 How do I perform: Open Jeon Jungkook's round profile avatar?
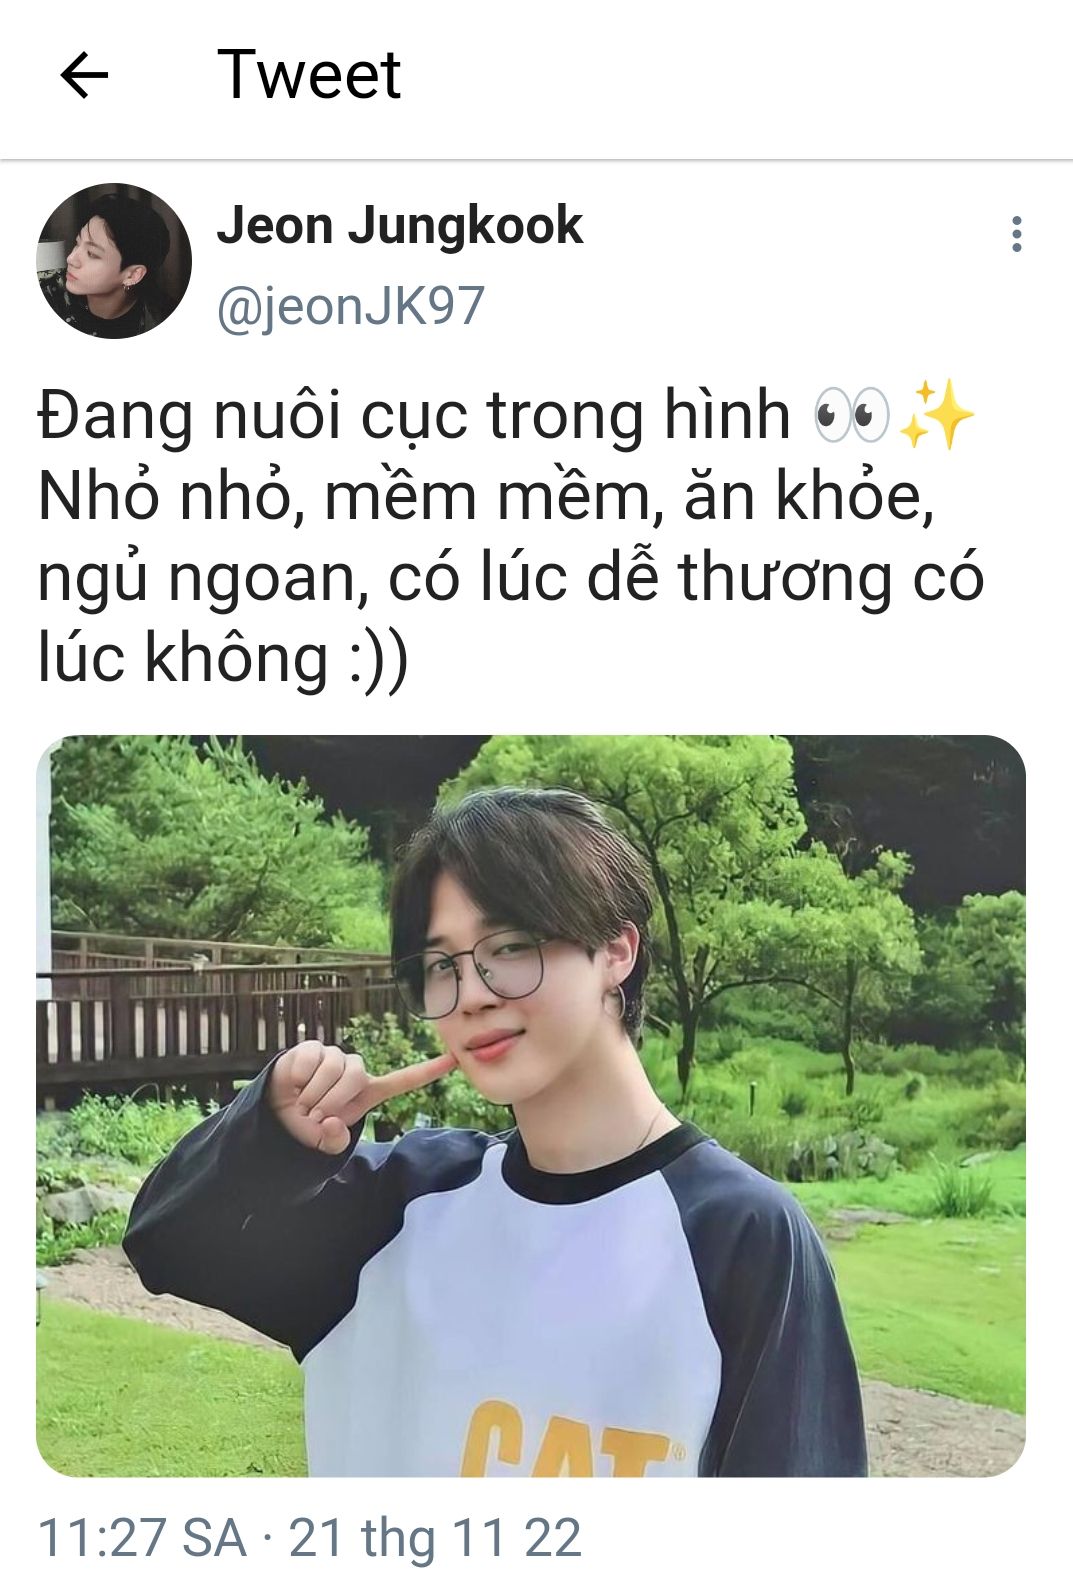(114, 261)
